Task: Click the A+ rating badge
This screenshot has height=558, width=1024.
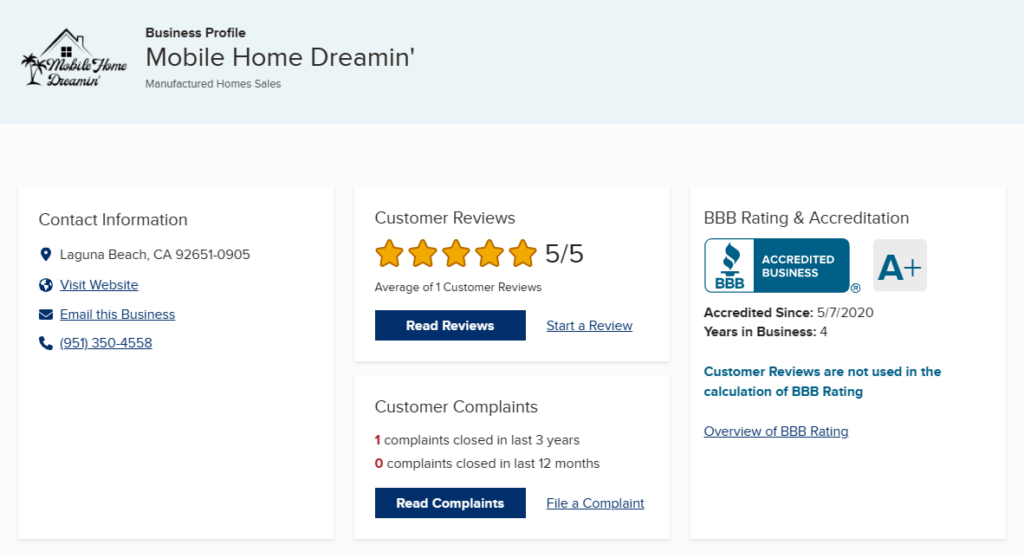Action: (x=900, y=265)
